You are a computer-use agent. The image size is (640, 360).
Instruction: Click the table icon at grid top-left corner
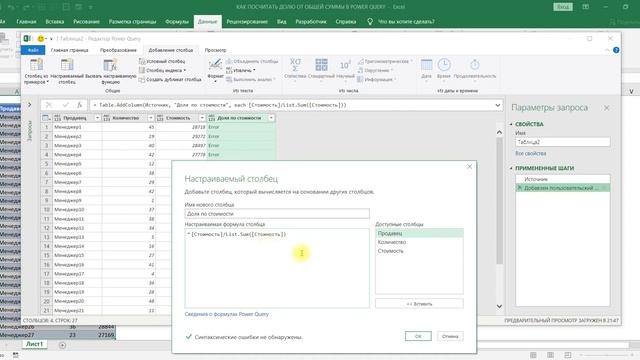(46, 118)
